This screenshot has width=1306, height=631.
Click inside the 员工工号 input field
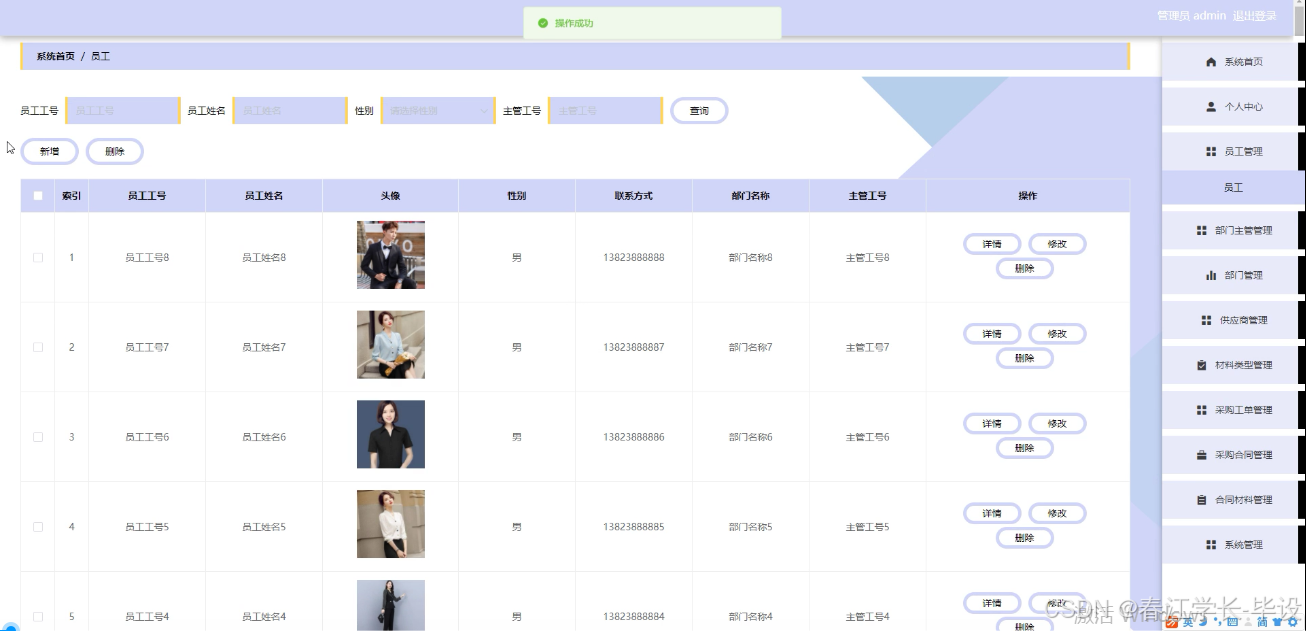pos(122,110)
